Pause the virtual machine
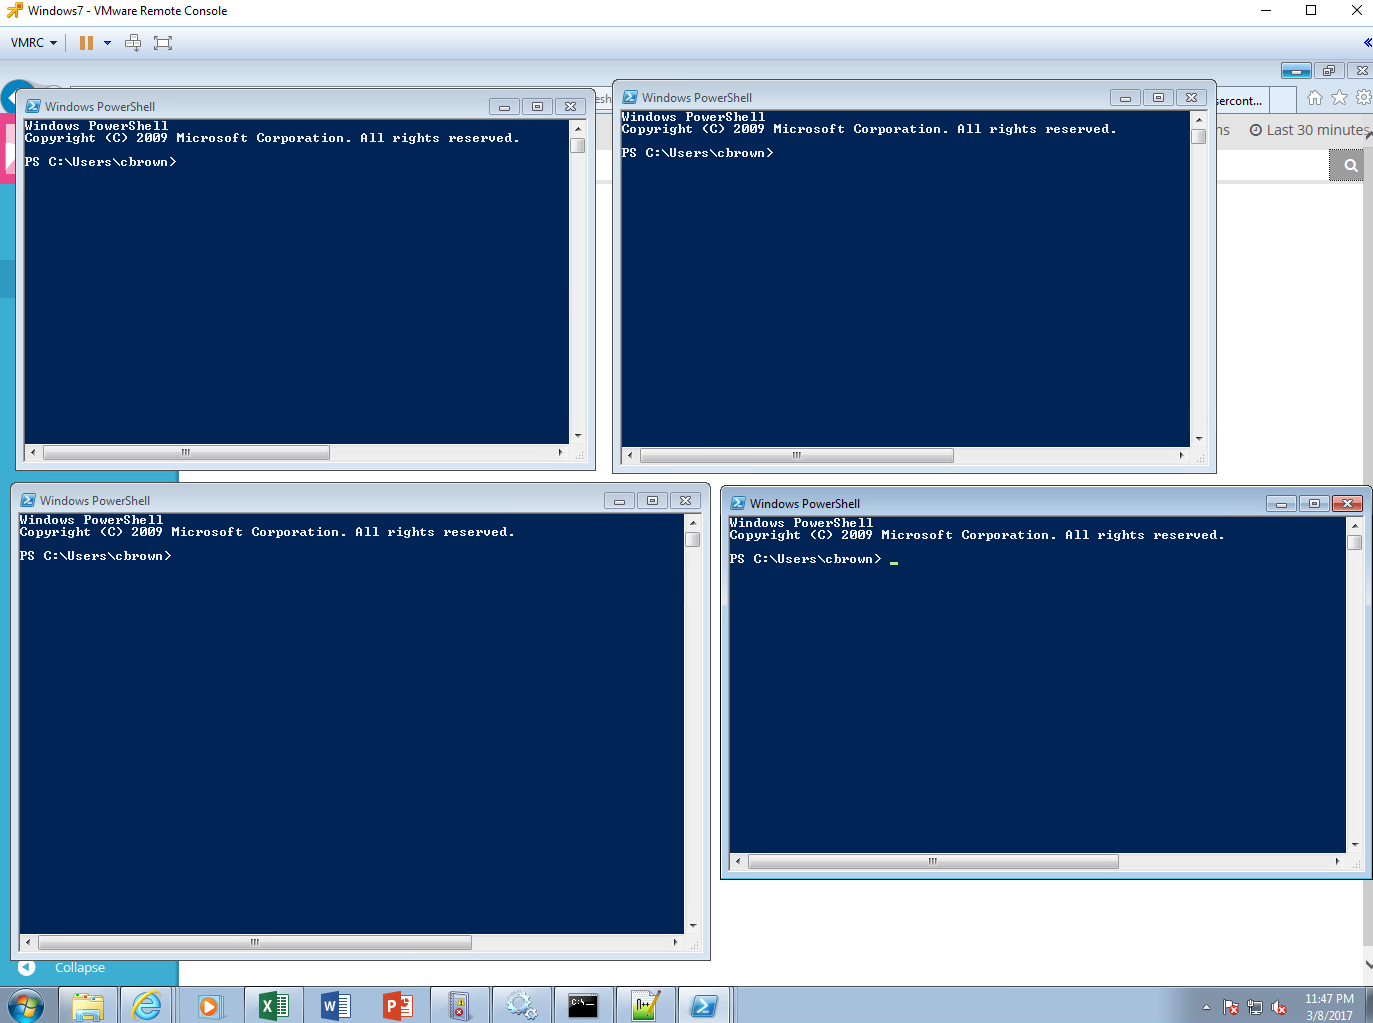Screen dimensions: 1373x1023 (87, 43)
